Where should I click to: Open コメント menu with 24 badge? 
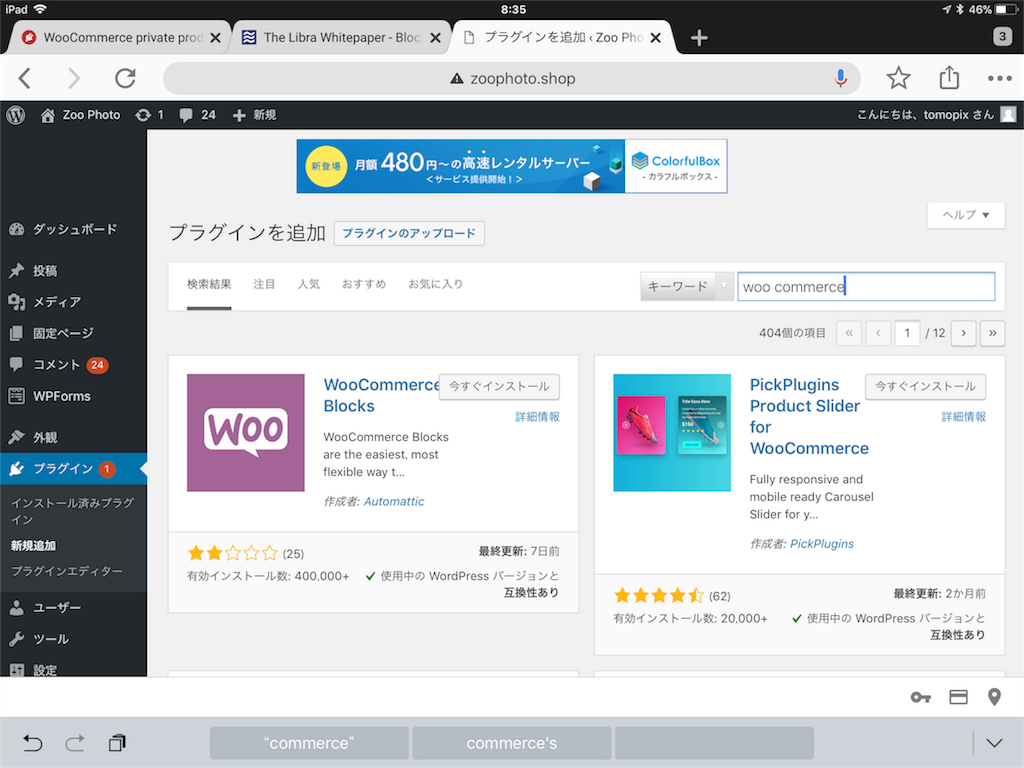coord(73,364)
